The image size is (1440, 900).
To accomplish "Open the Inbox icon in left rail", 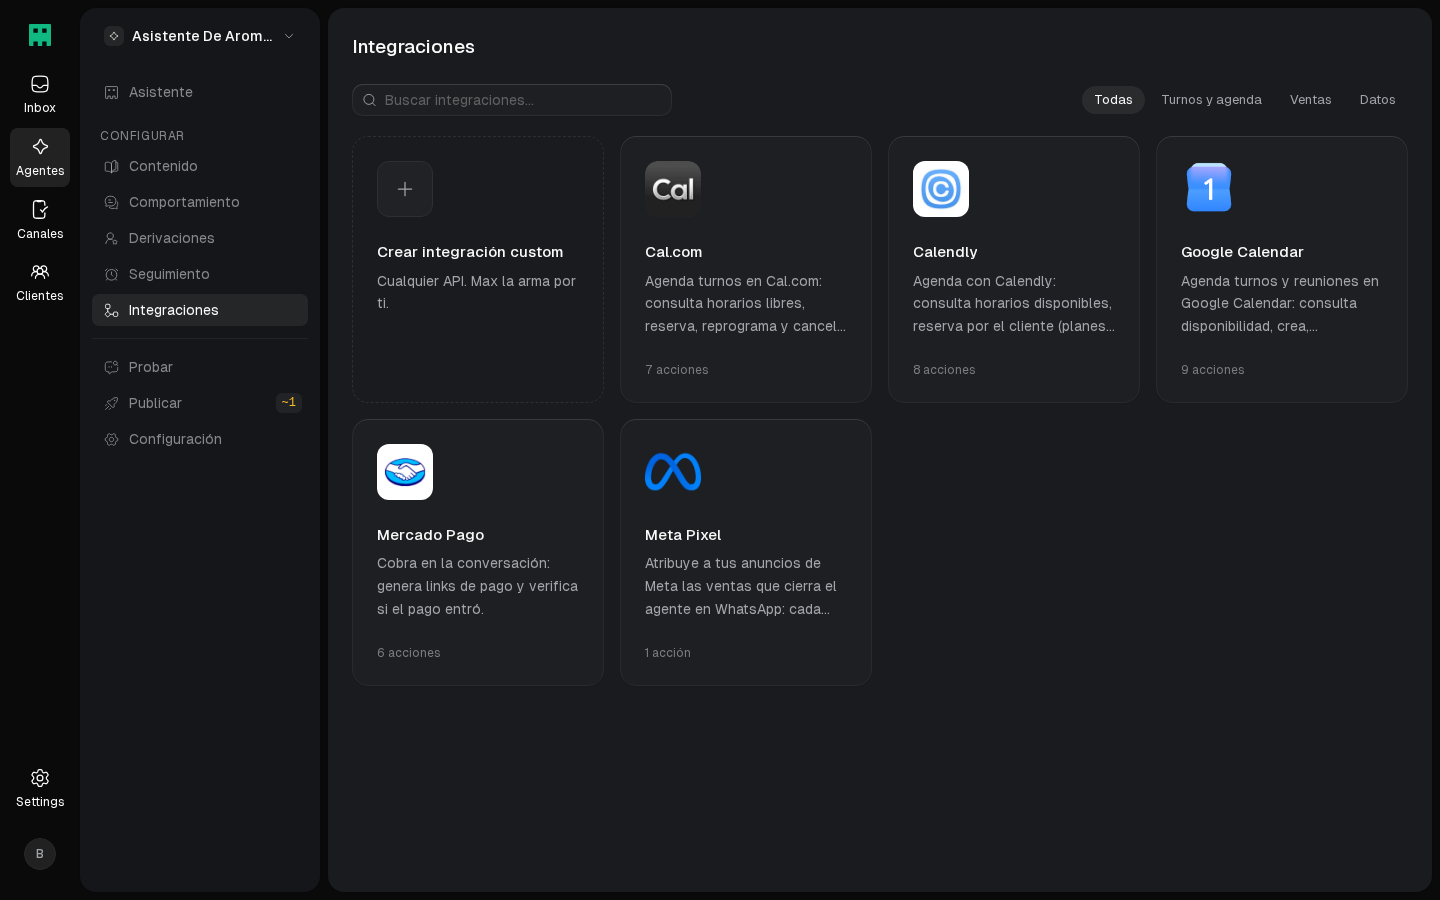I will (40, 84).
